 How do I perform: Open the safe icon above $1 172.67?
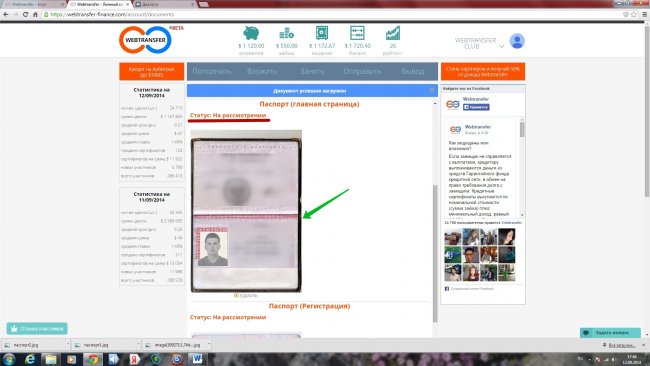(322, 33)
